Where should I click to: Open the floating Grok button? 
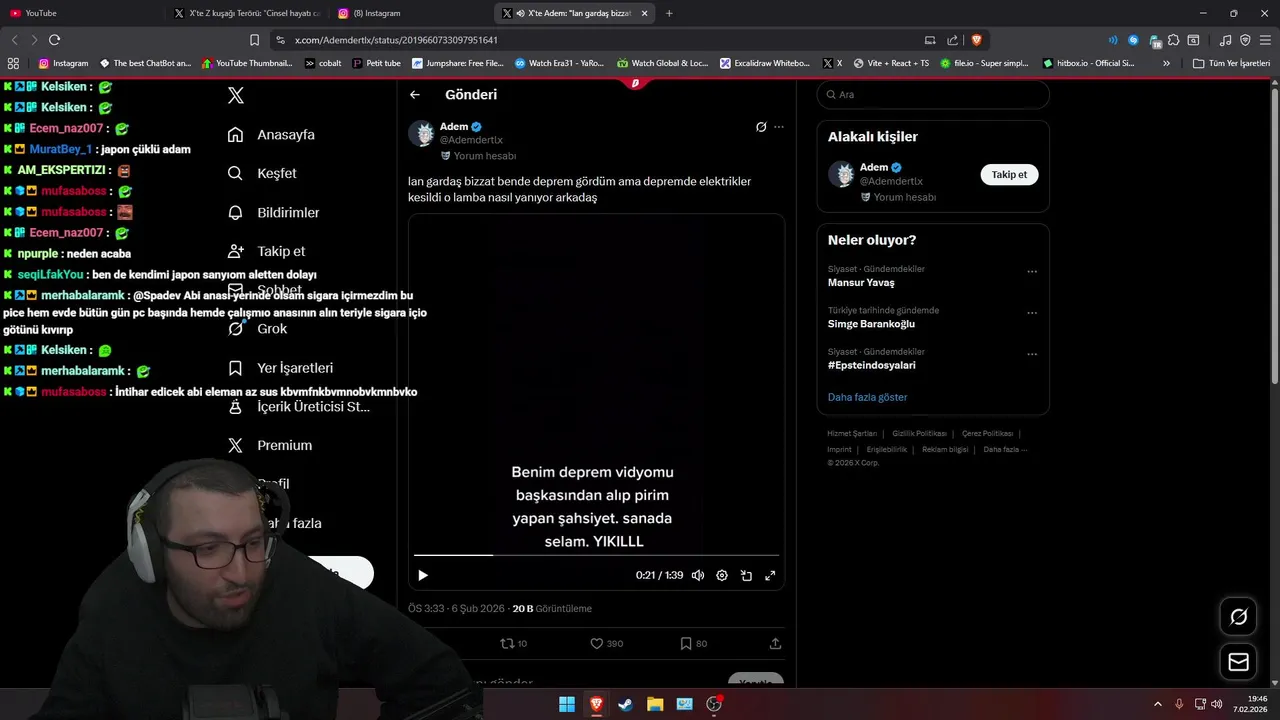(x=1238, y=617)
